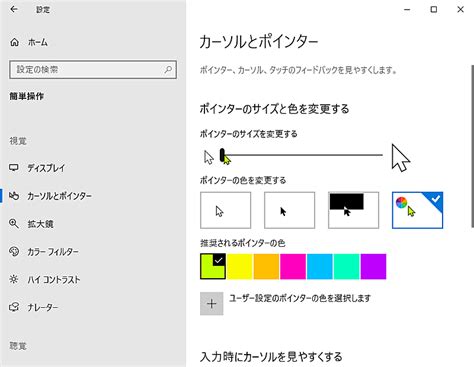Image resolution: width=474 pixels, height=367 pixels.
Task: Open ホーム in the sidebar
Action: tap(38, 42)
